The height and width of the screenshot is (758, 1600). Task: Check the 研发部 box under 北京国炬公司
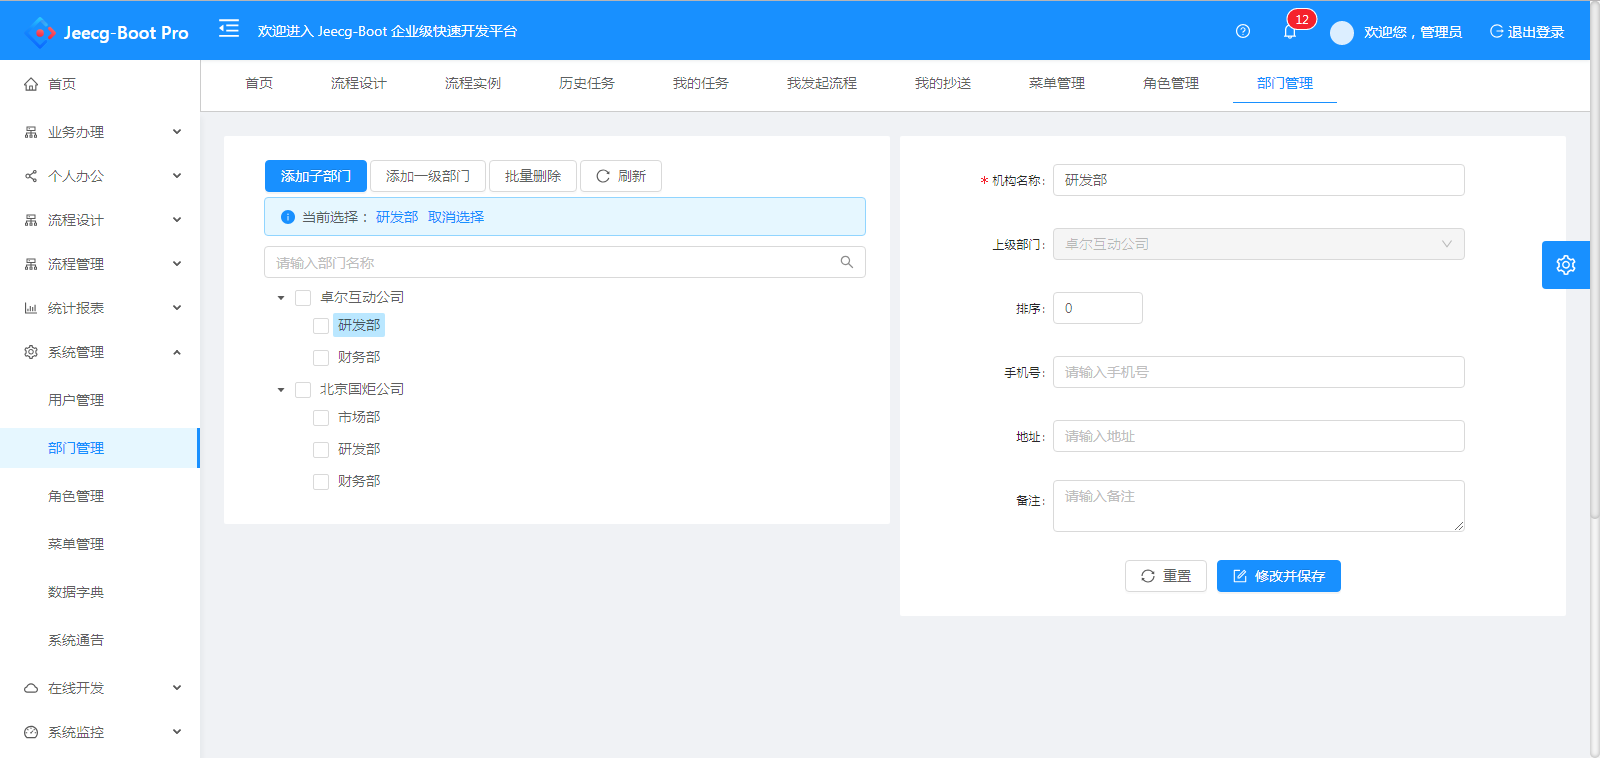click(321, 450)
